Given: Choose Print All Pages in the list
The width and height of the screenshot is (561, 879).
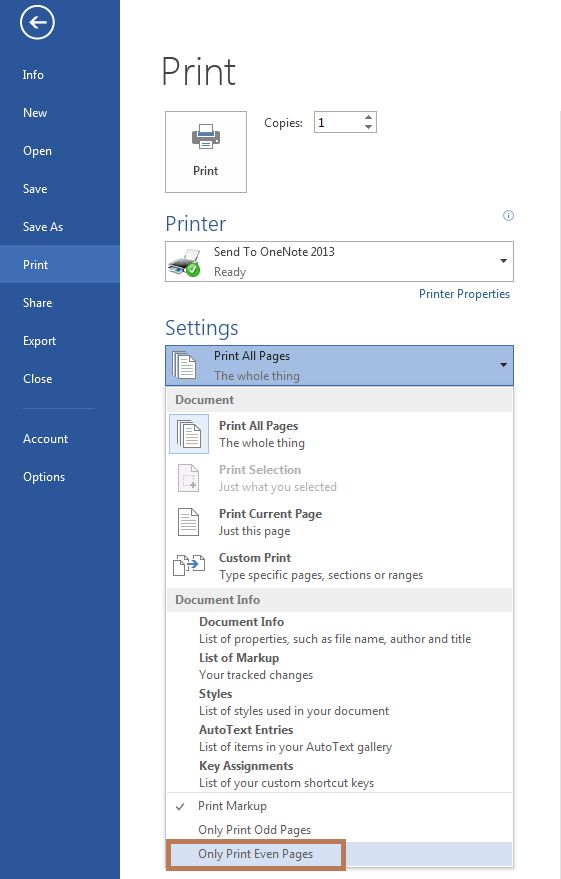Looking at the screenshot, I should [x=339, y=434].
